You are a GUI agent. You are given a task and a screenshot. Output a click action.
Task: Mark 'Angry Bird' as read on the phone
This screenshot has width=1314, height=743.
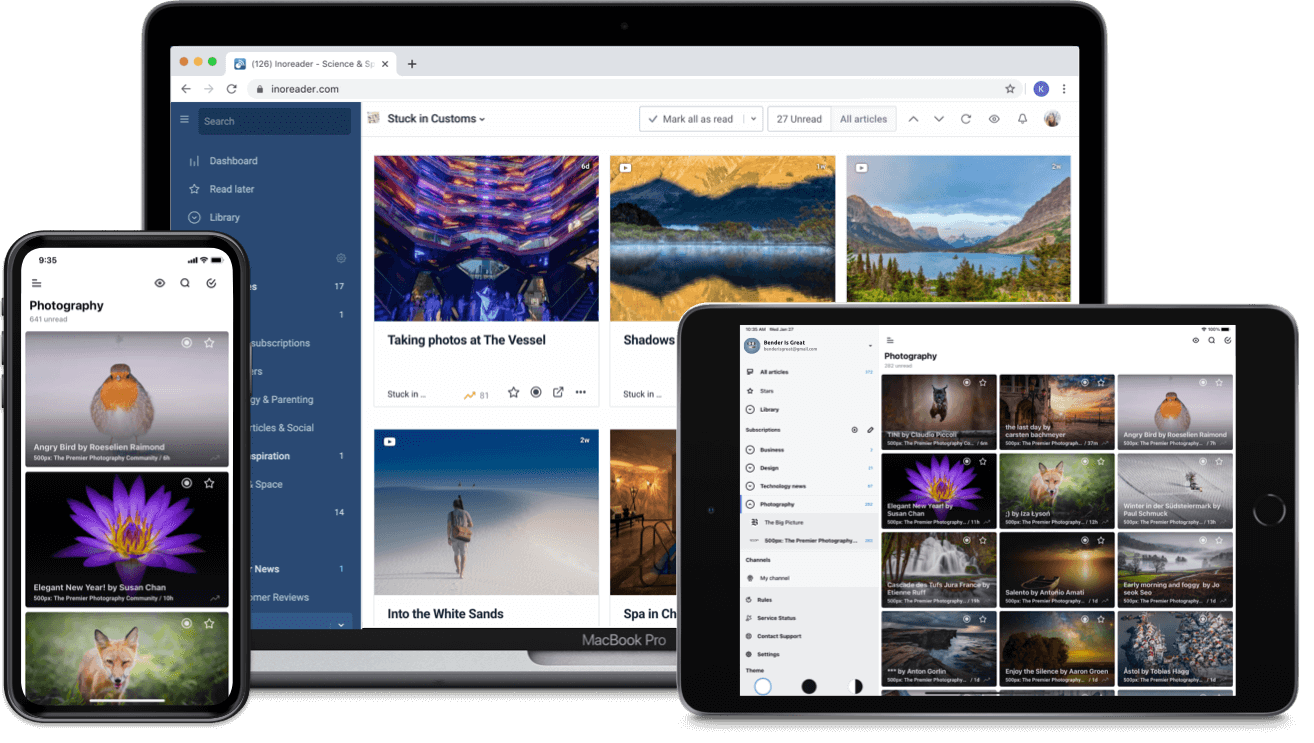[186, 343]
